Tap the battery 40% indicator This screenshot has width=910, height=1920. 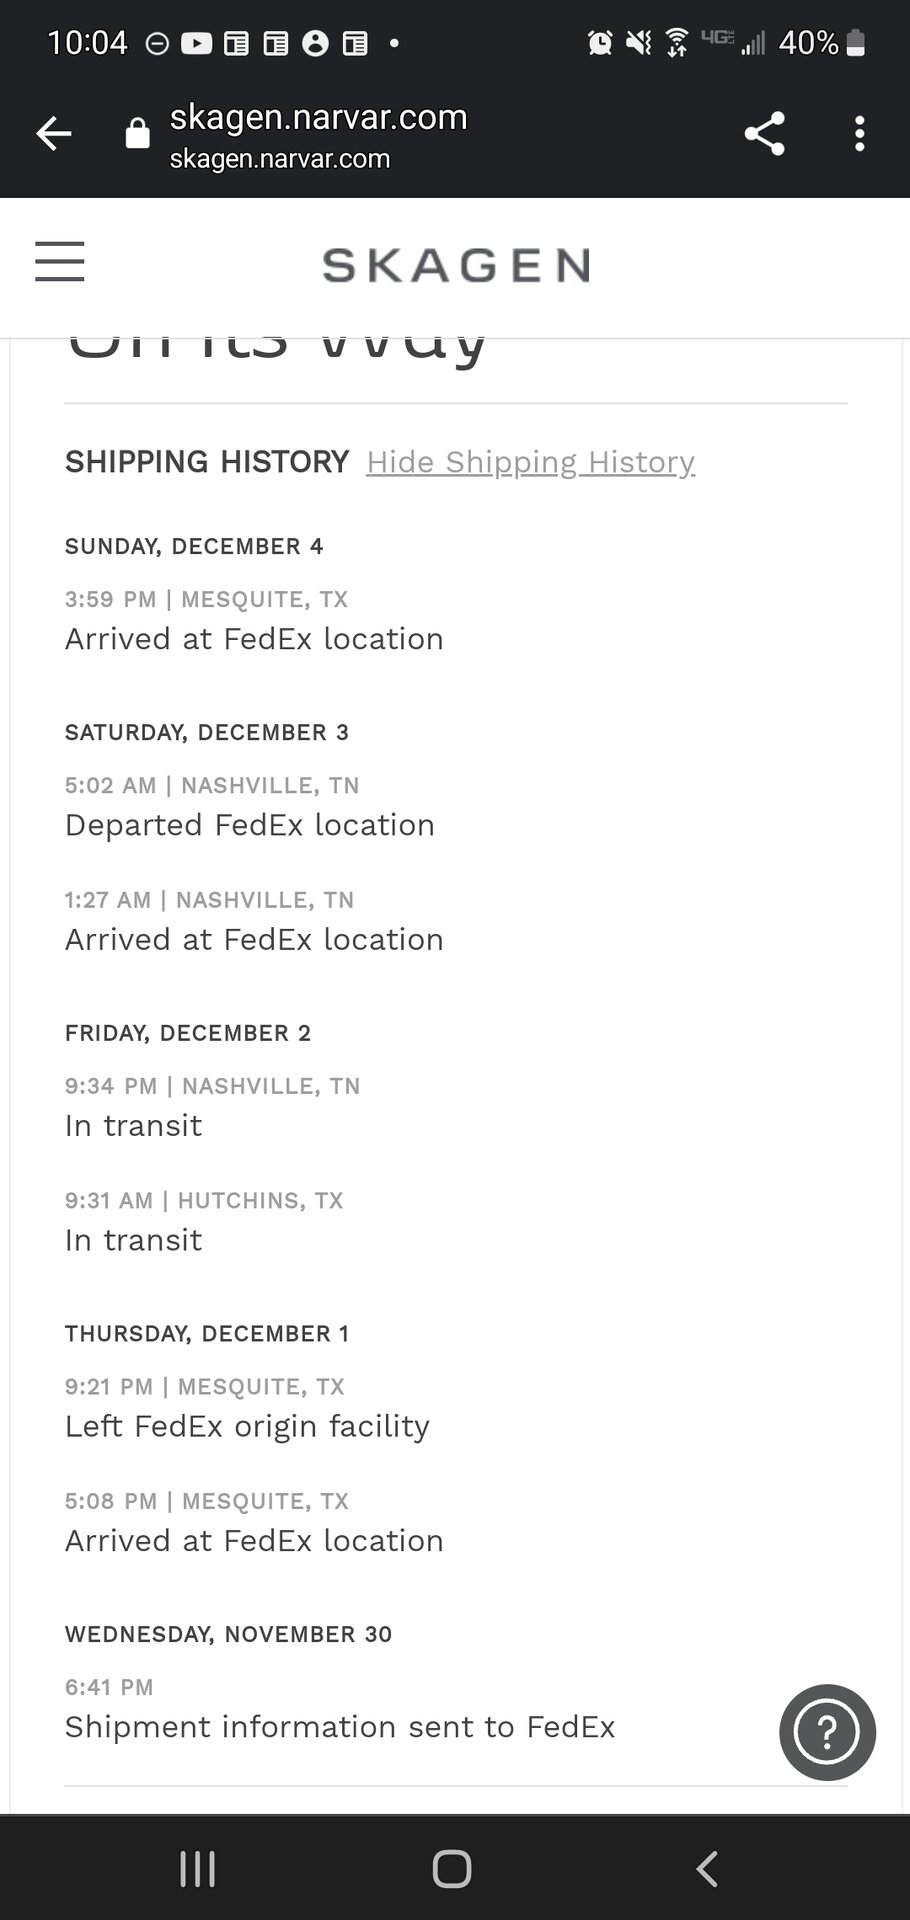(x=822, y=43)
